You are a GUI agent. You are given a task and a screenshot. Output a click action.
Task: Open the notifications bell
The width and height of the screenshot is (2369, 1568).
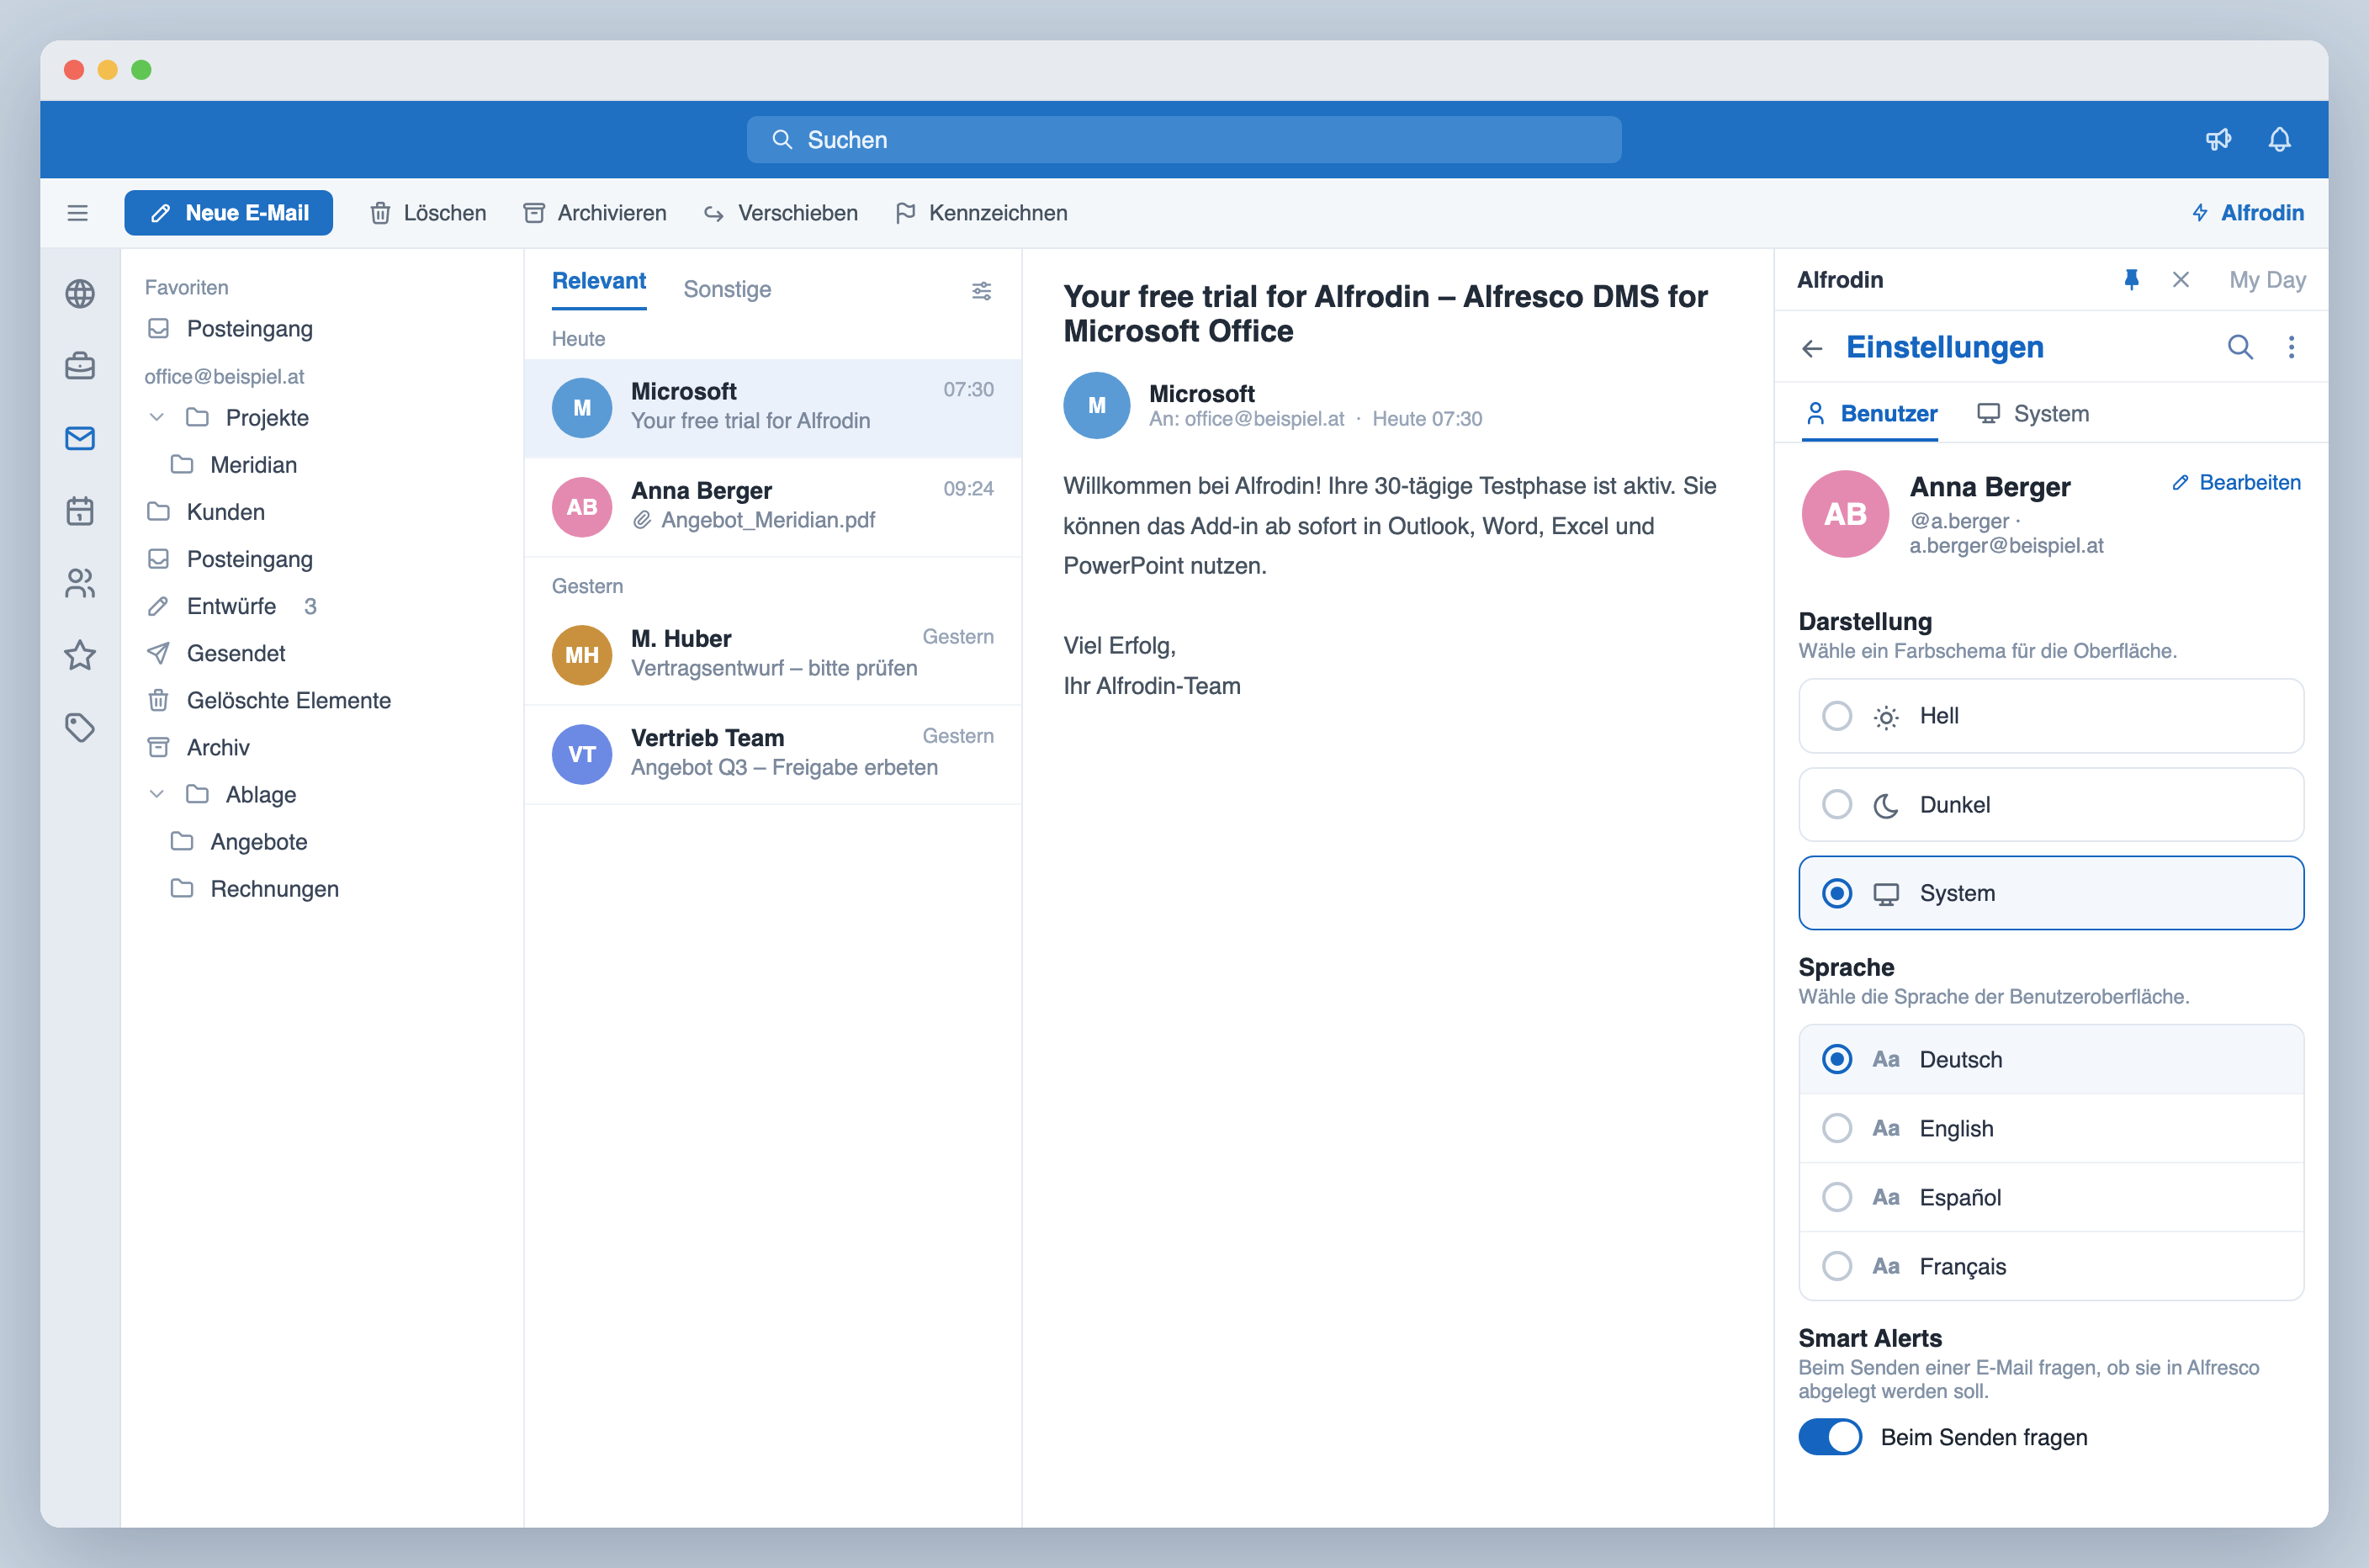pyautogui.click(x=2279, y=140)
